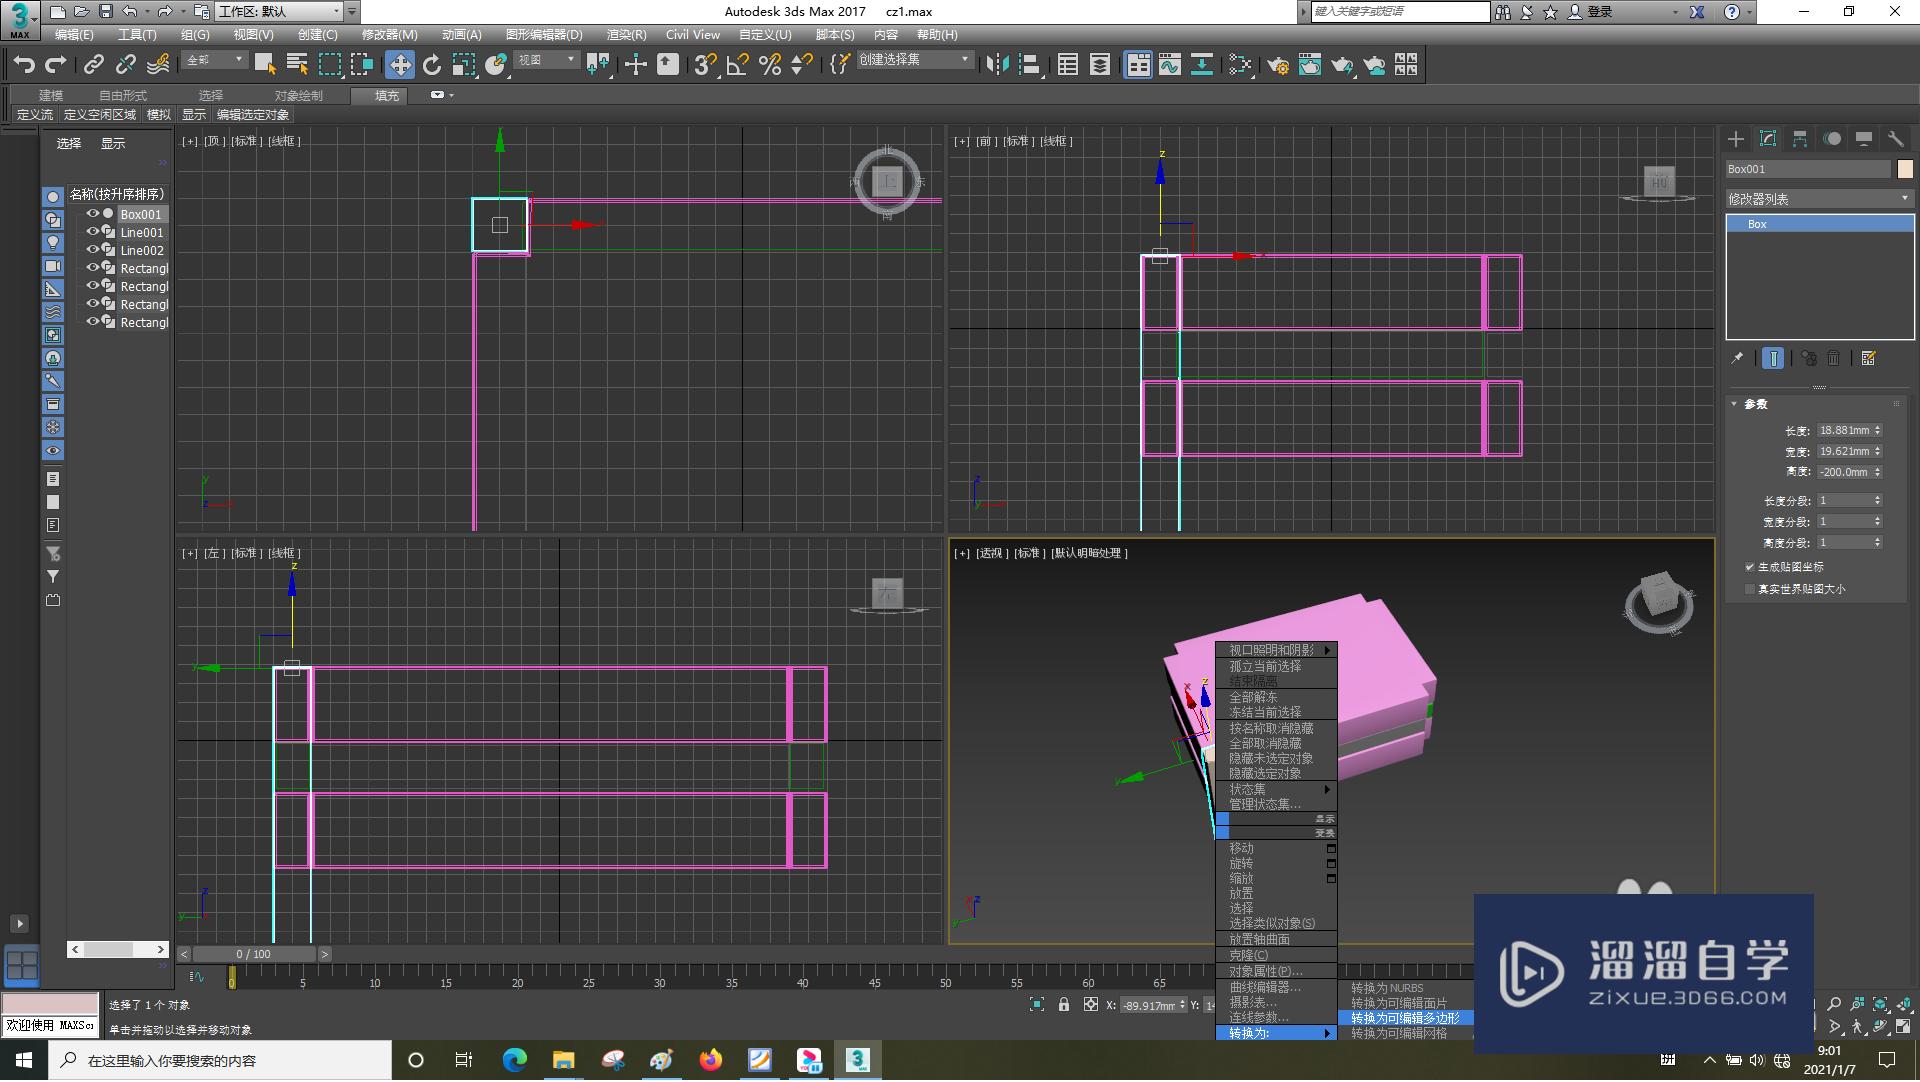Open the 创建选择集 named selection dropdown
Viewport: 1920px width, 1082px height.
(914, 61)
